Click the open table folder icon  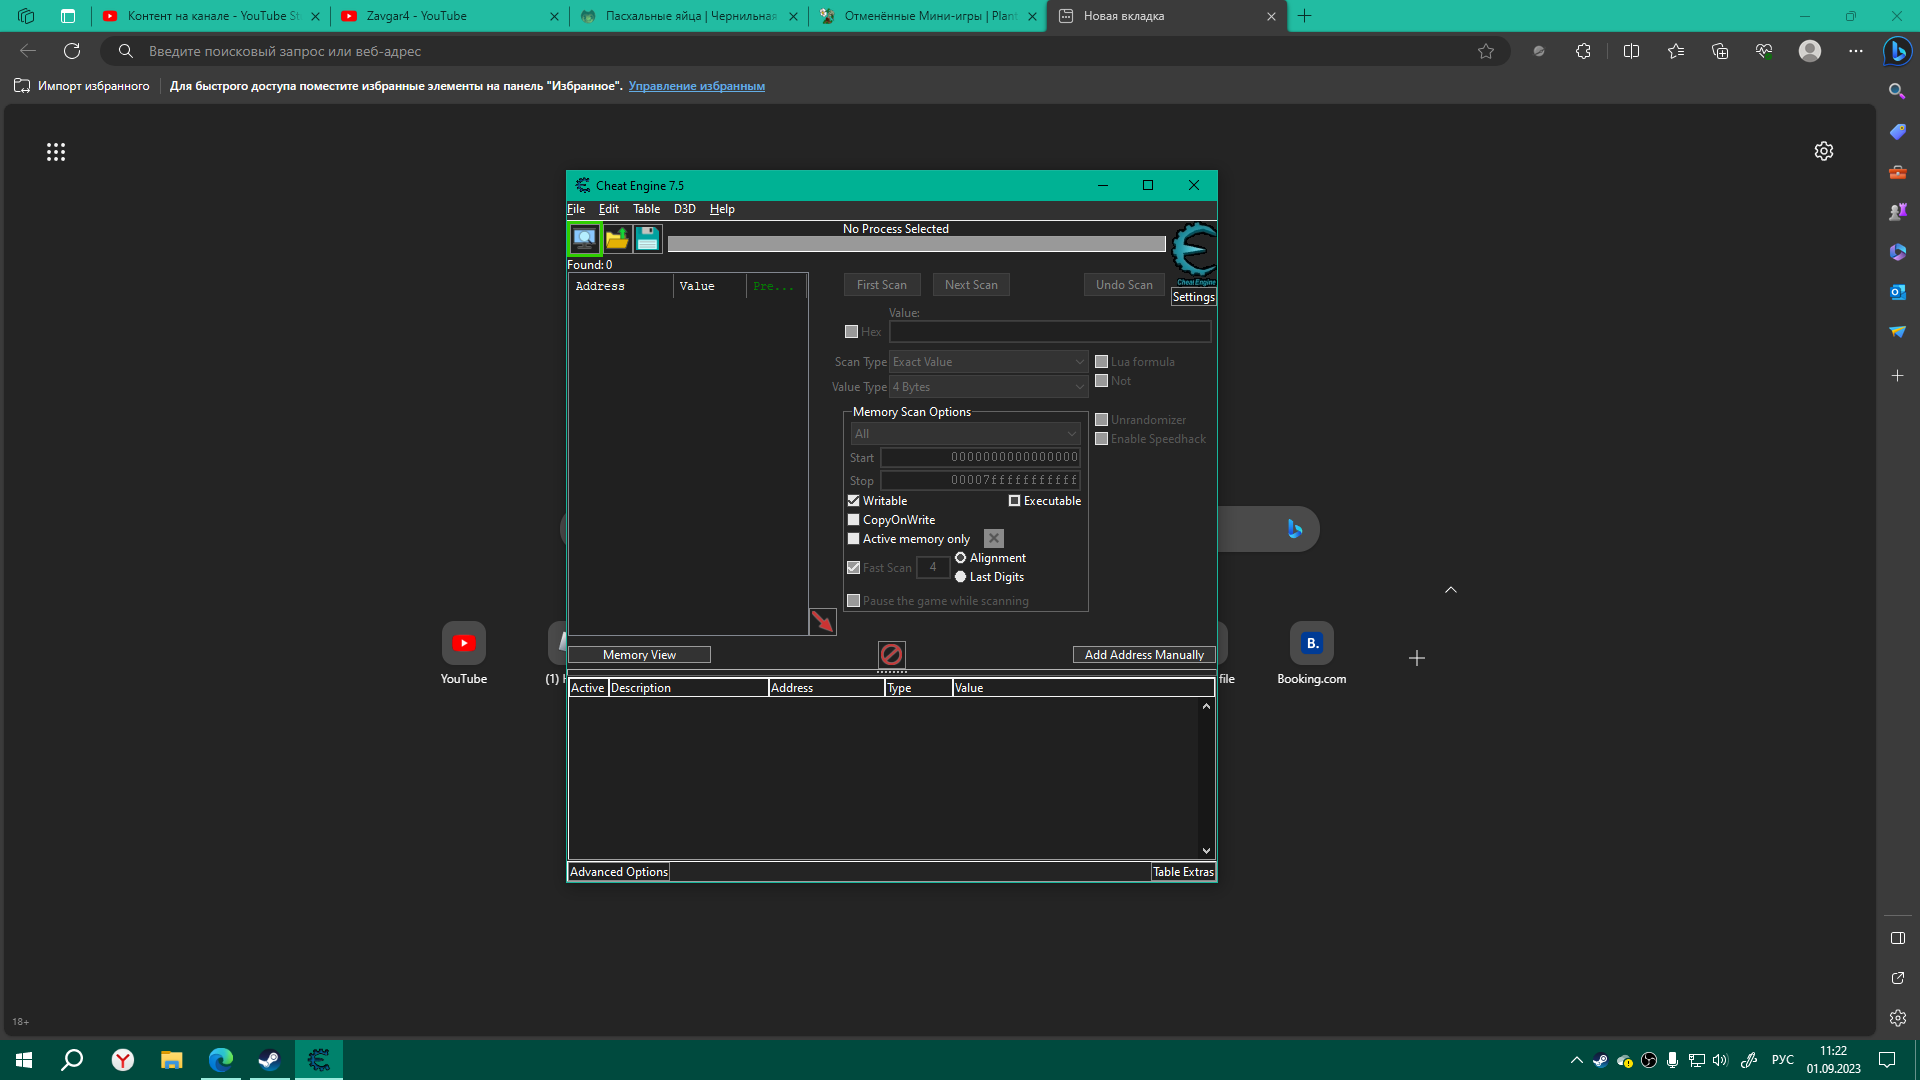tap(617, 239)
